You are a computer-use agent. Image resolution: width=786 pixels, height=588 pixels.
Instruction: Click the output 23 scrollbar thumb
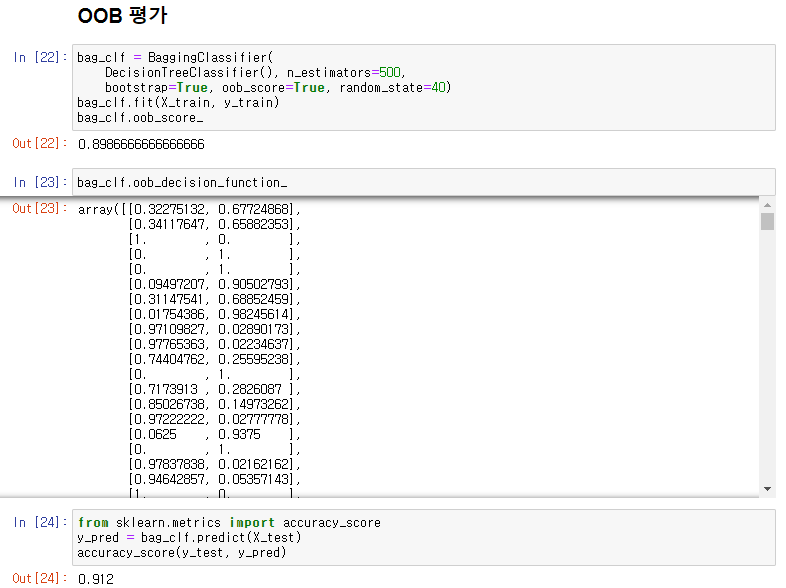767,221
